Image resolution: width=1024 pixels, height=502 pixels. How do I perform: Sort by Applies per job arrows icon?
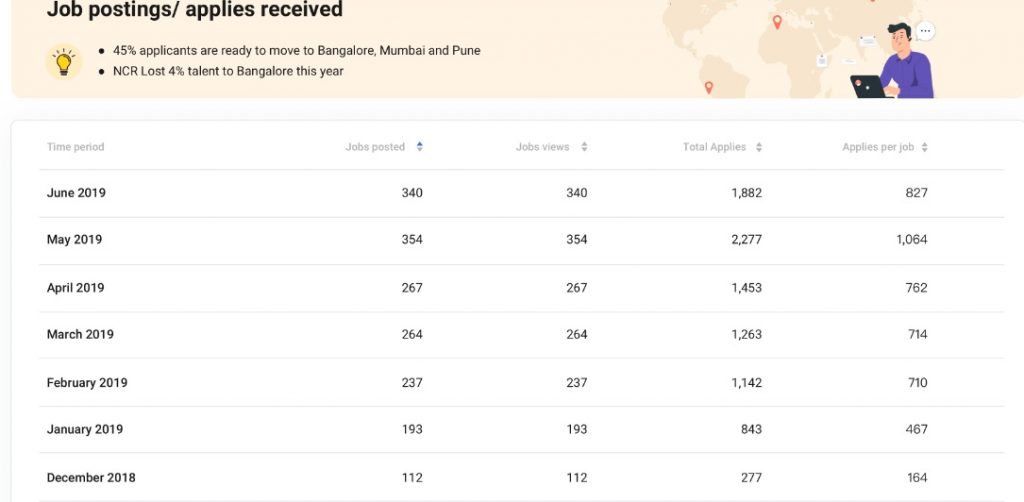point(924,147)
